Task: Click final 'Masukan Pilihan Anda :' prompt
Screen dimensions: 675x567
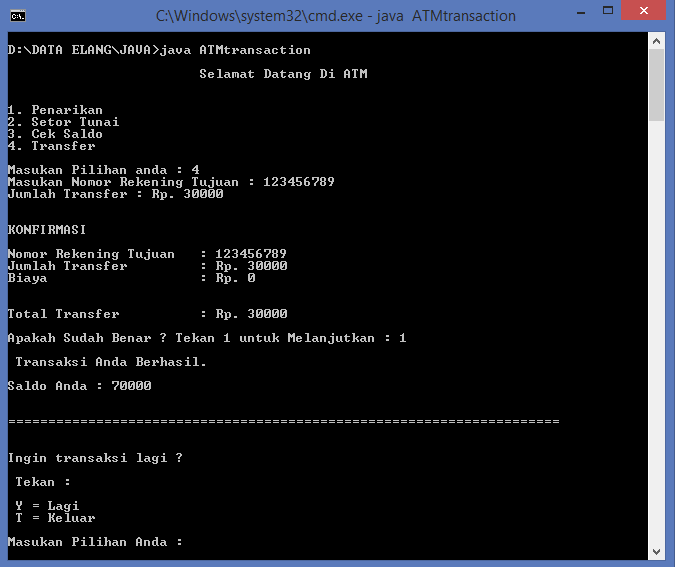Action: pyautogui.click(x=95, y=542)
